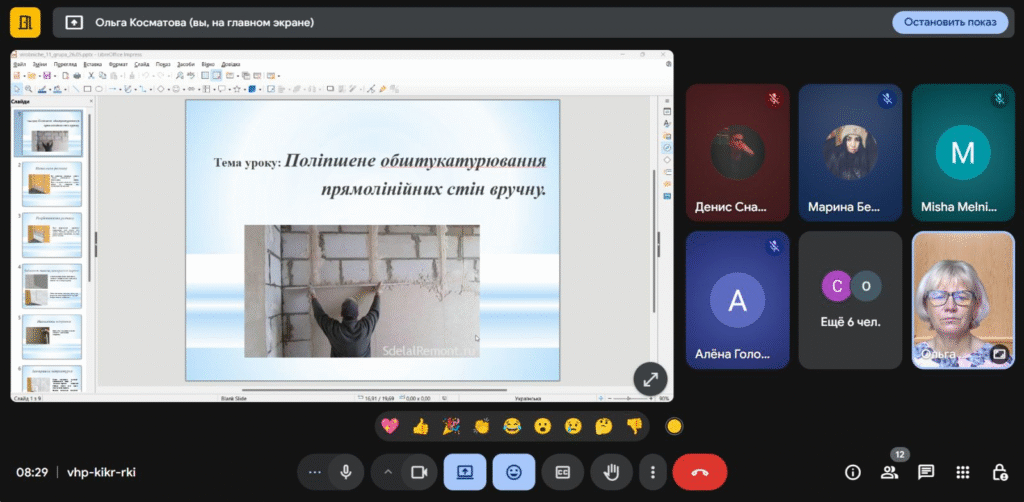The width and height of the screenshot is (1024, 502).
Task: Leave the call with red hang-up button
Action: coord(700,472)
